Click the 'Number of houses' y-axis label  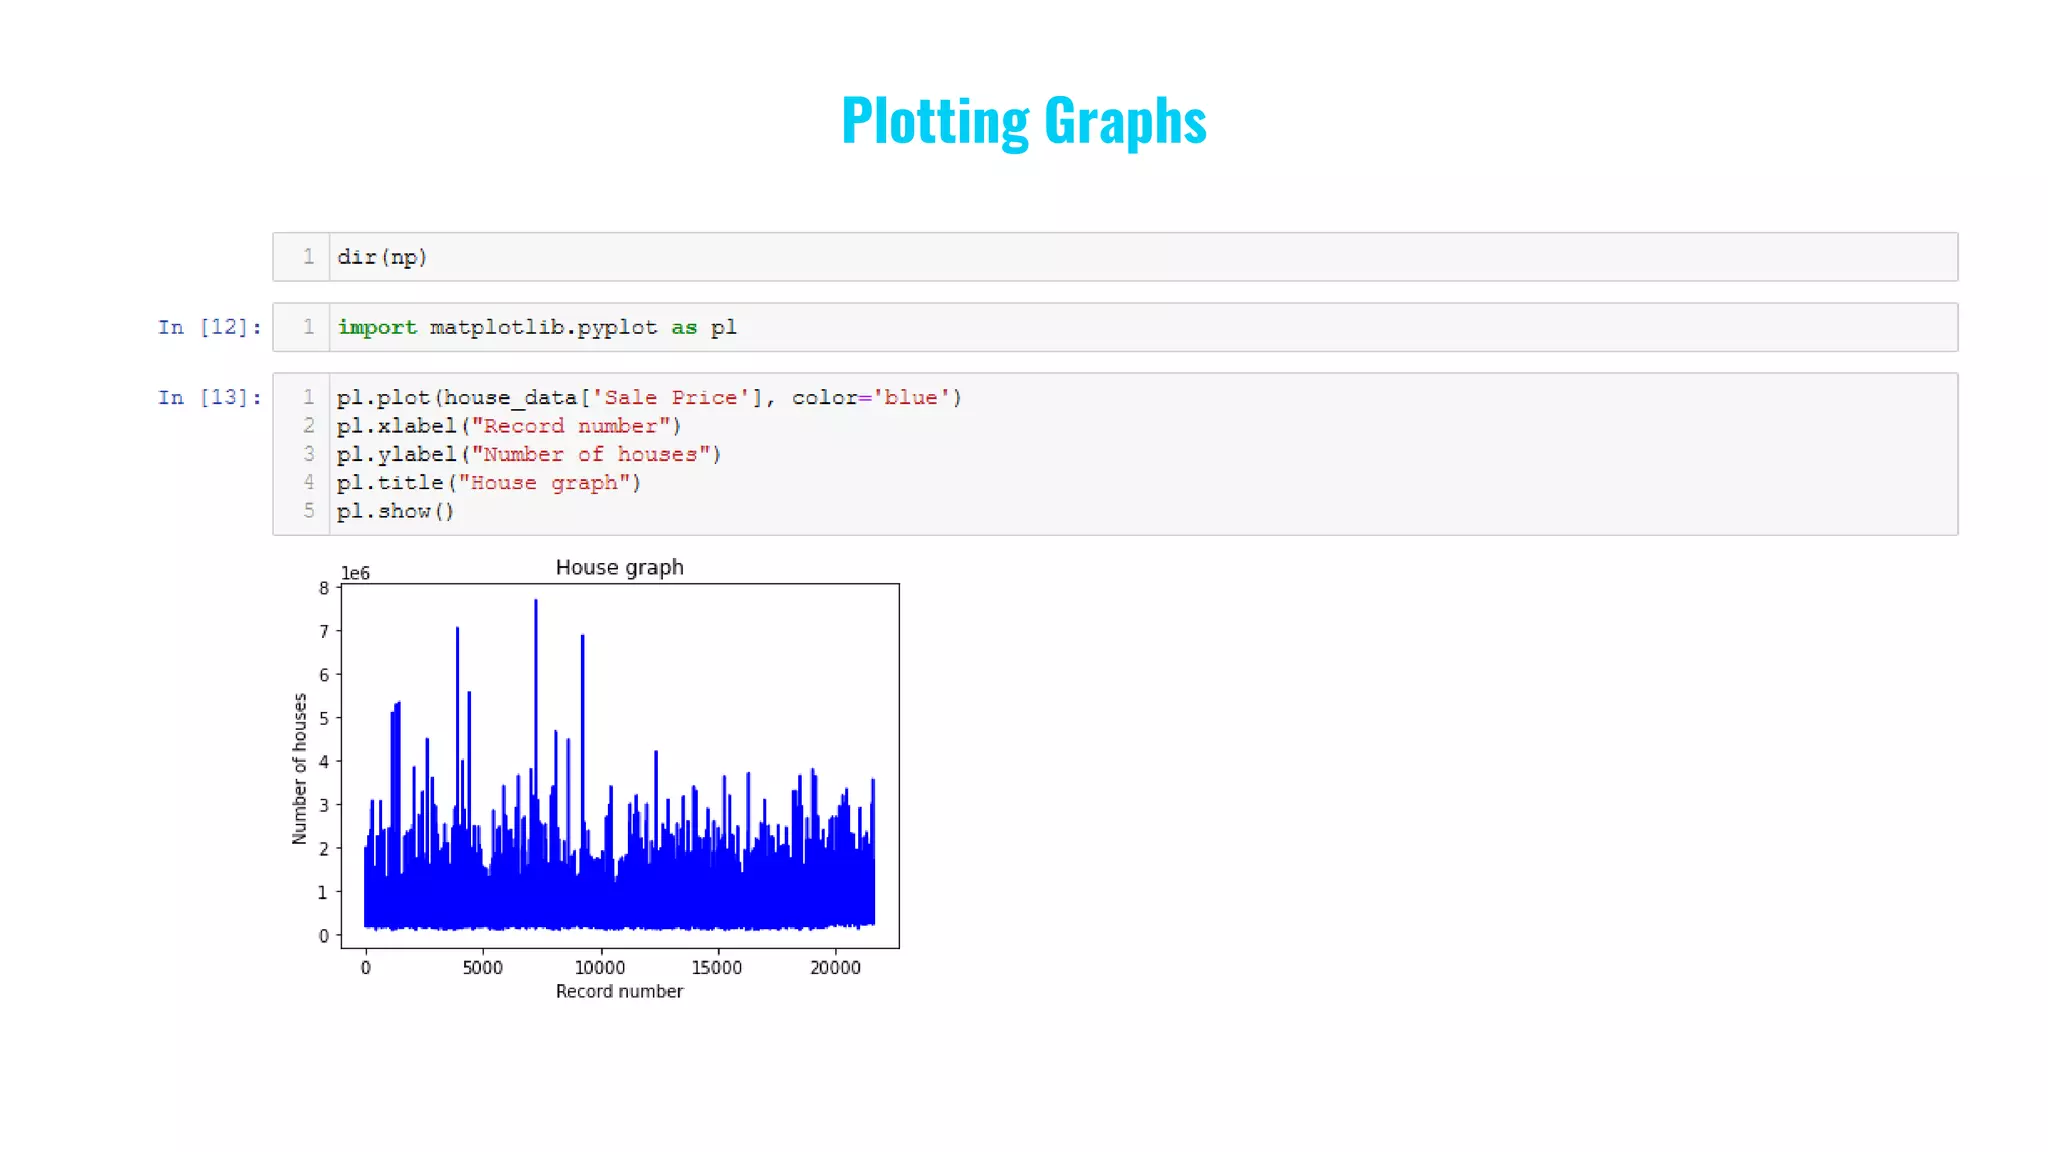[299, 768]
